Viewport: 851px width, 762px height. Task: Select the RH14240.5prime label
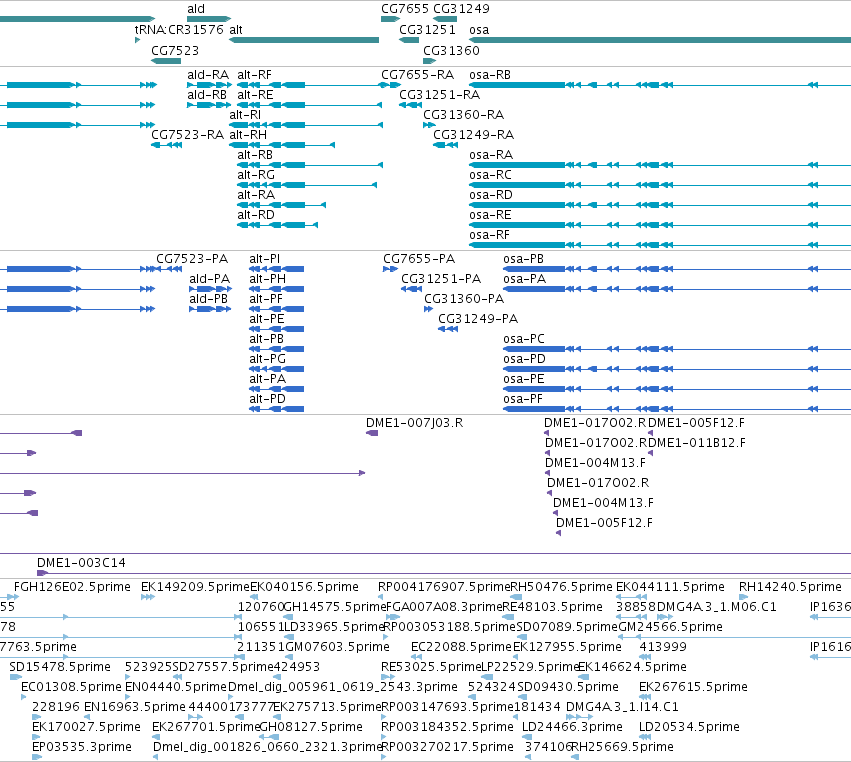tap(790, 587)
